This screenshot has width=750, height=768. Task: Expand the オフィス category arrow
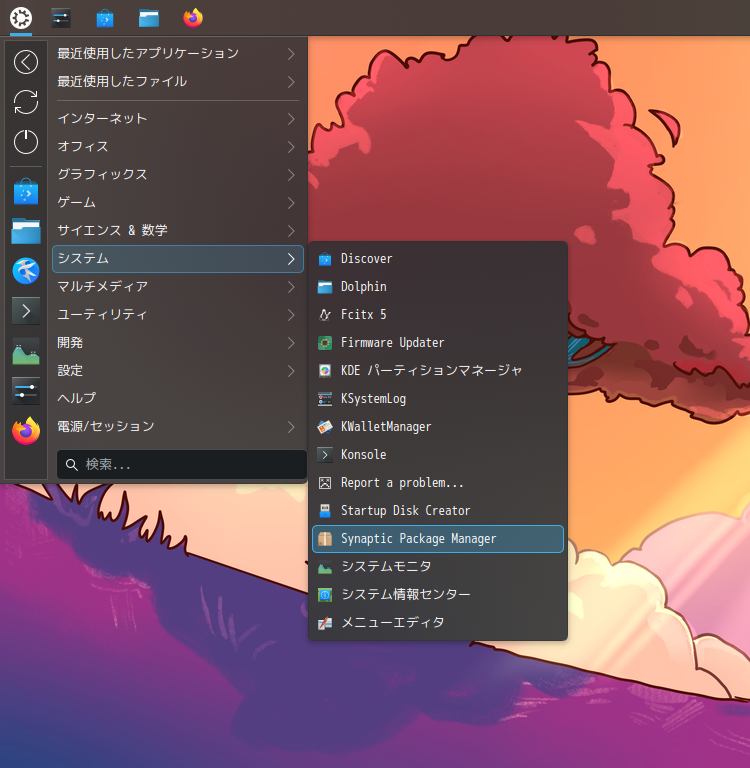tap(291, 146)
